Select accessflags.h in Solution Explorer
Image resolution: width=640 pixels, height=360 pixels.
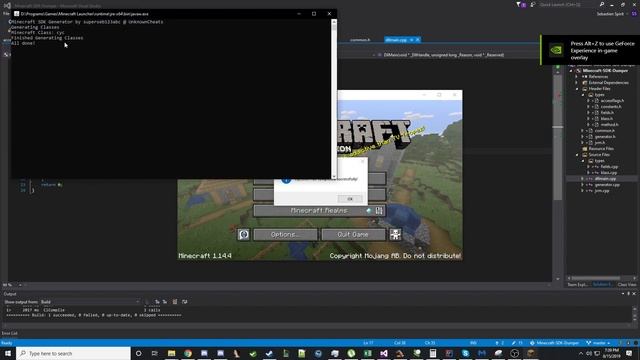coord(612,100)
